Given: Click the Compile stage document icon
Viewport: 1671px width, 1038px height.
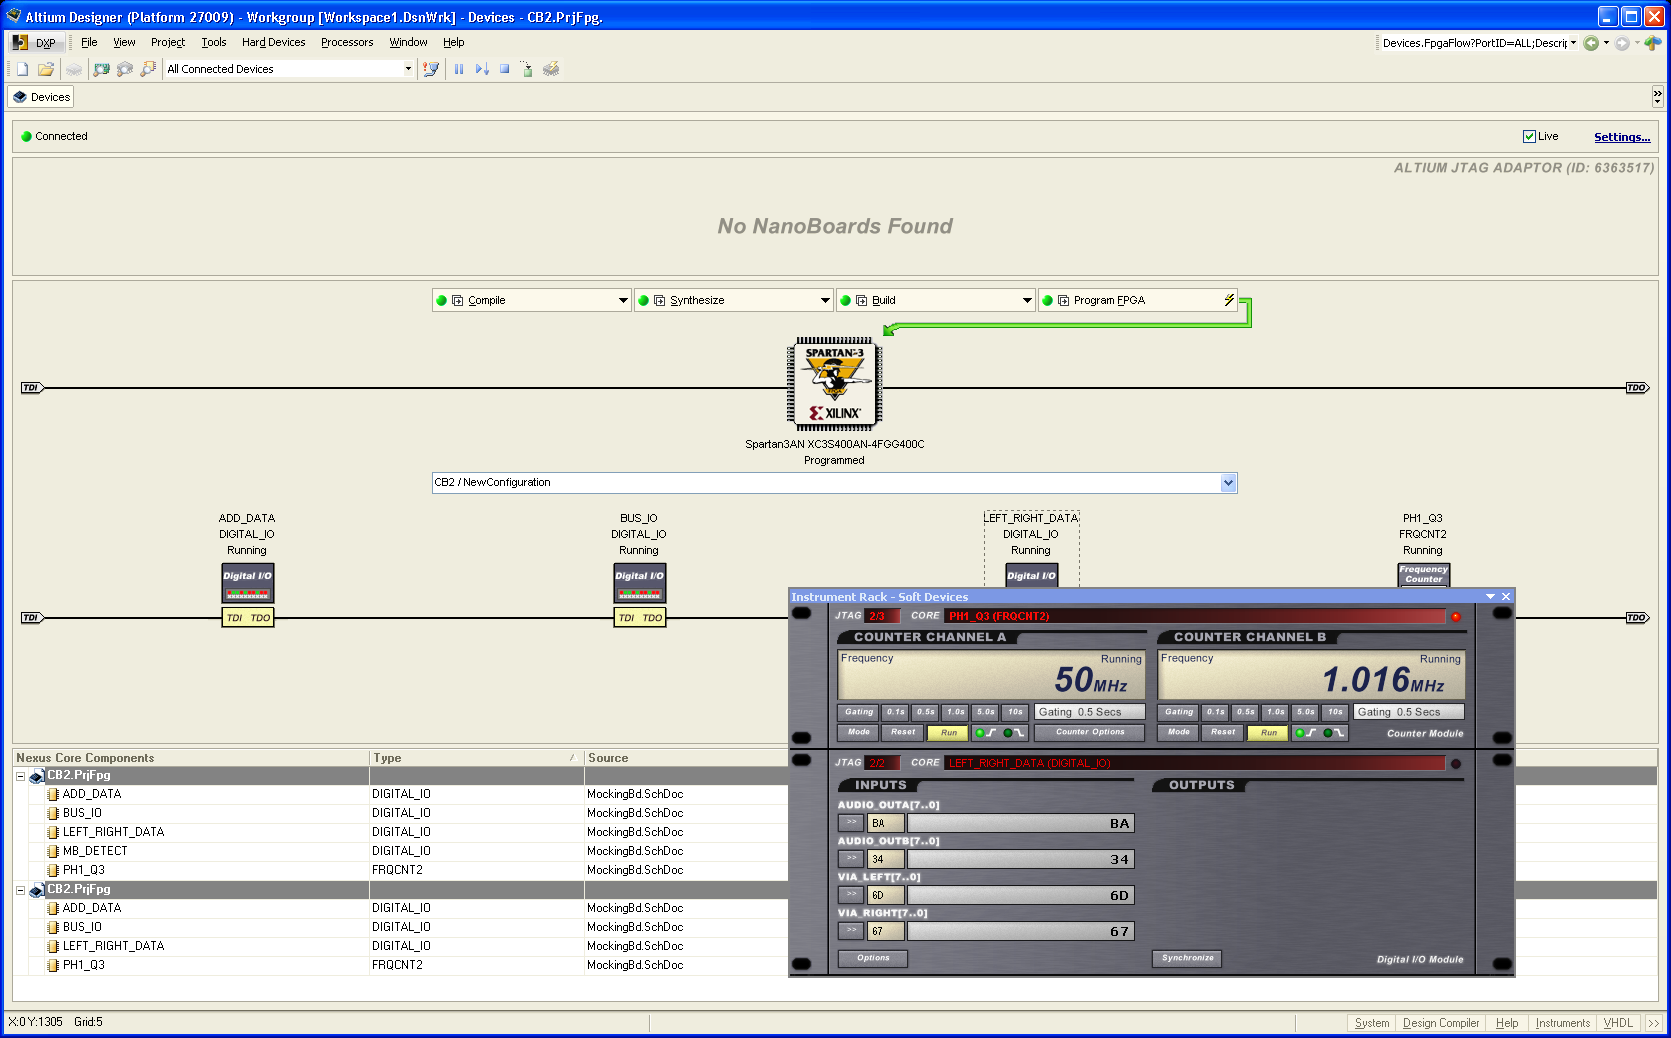Looking at the screenshot, I should 458,300.
